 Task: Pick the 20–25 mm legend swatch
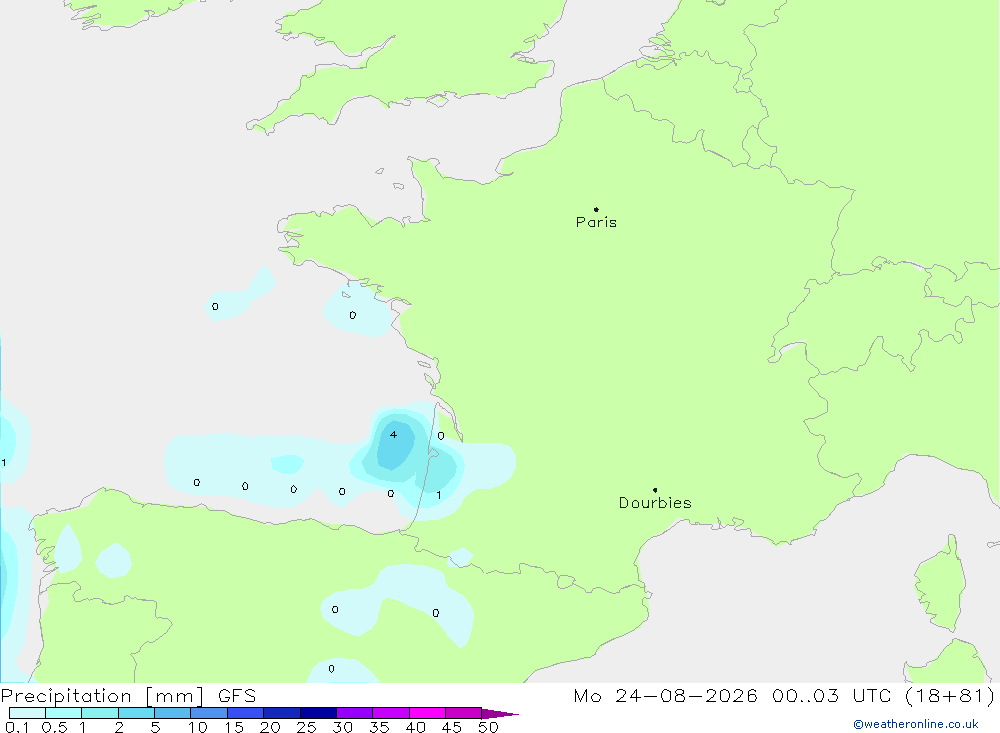tap(282, 713)
